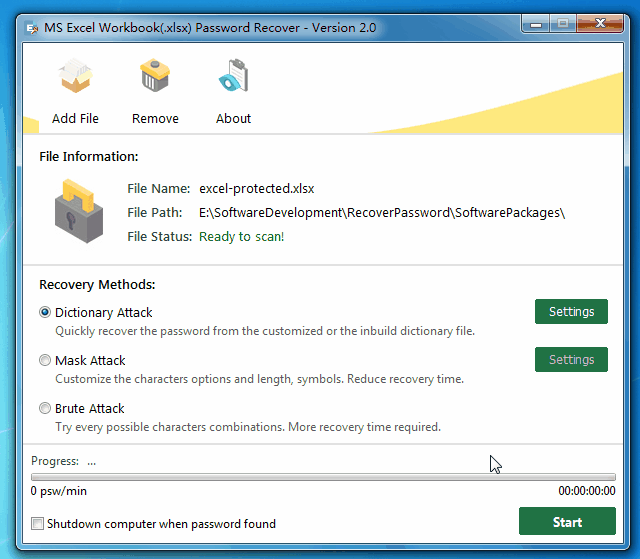Select the Dictionary Attack radio button
The height and width of the screenshot is (559, 640).
coord(45,312)
